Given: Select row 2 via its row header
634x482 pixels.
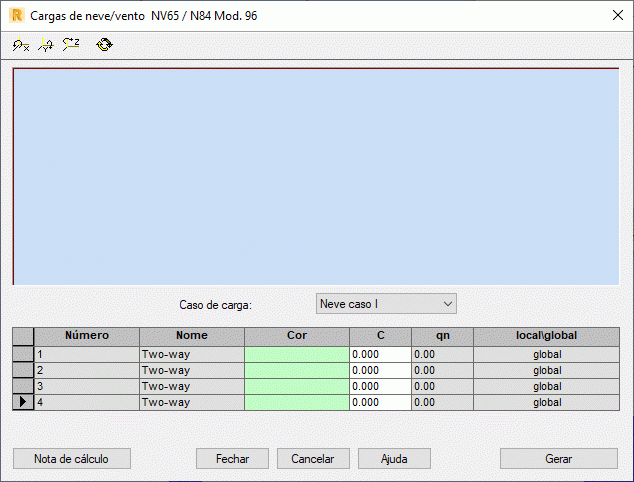Looking at the screenshot, I should (23, 370).
